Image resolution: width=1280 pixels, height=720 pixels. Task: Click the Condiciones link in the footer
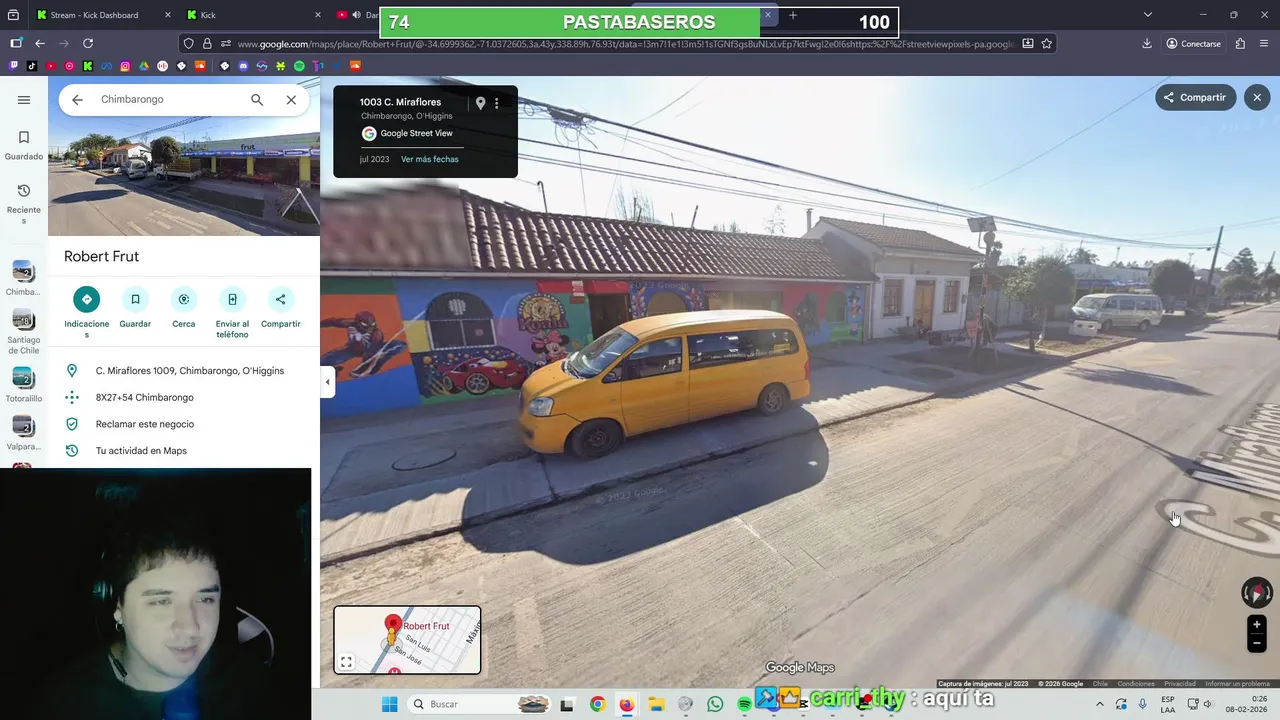(x=1136, y=684)
